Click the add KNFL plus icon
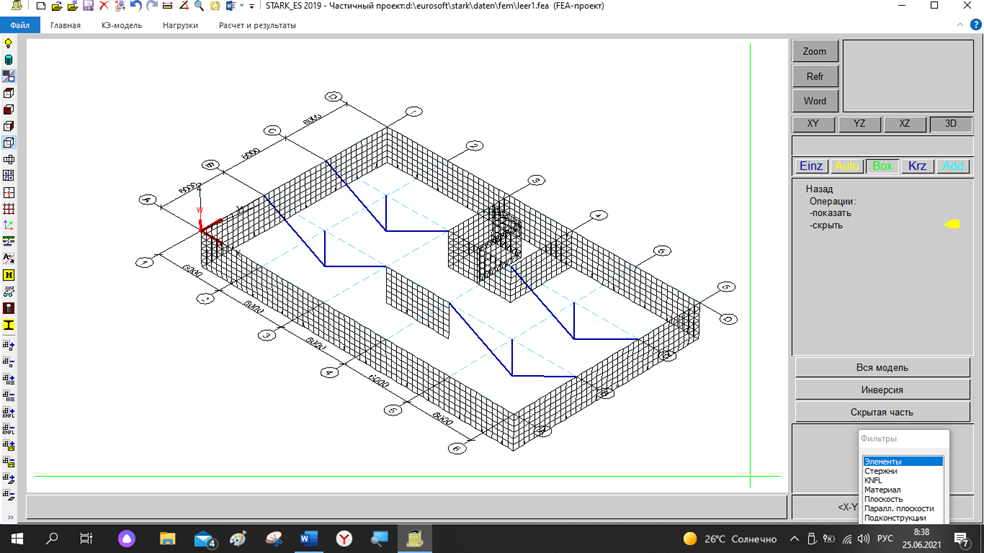984x553 pixels. pyautogui.click(x=9, y=412)
